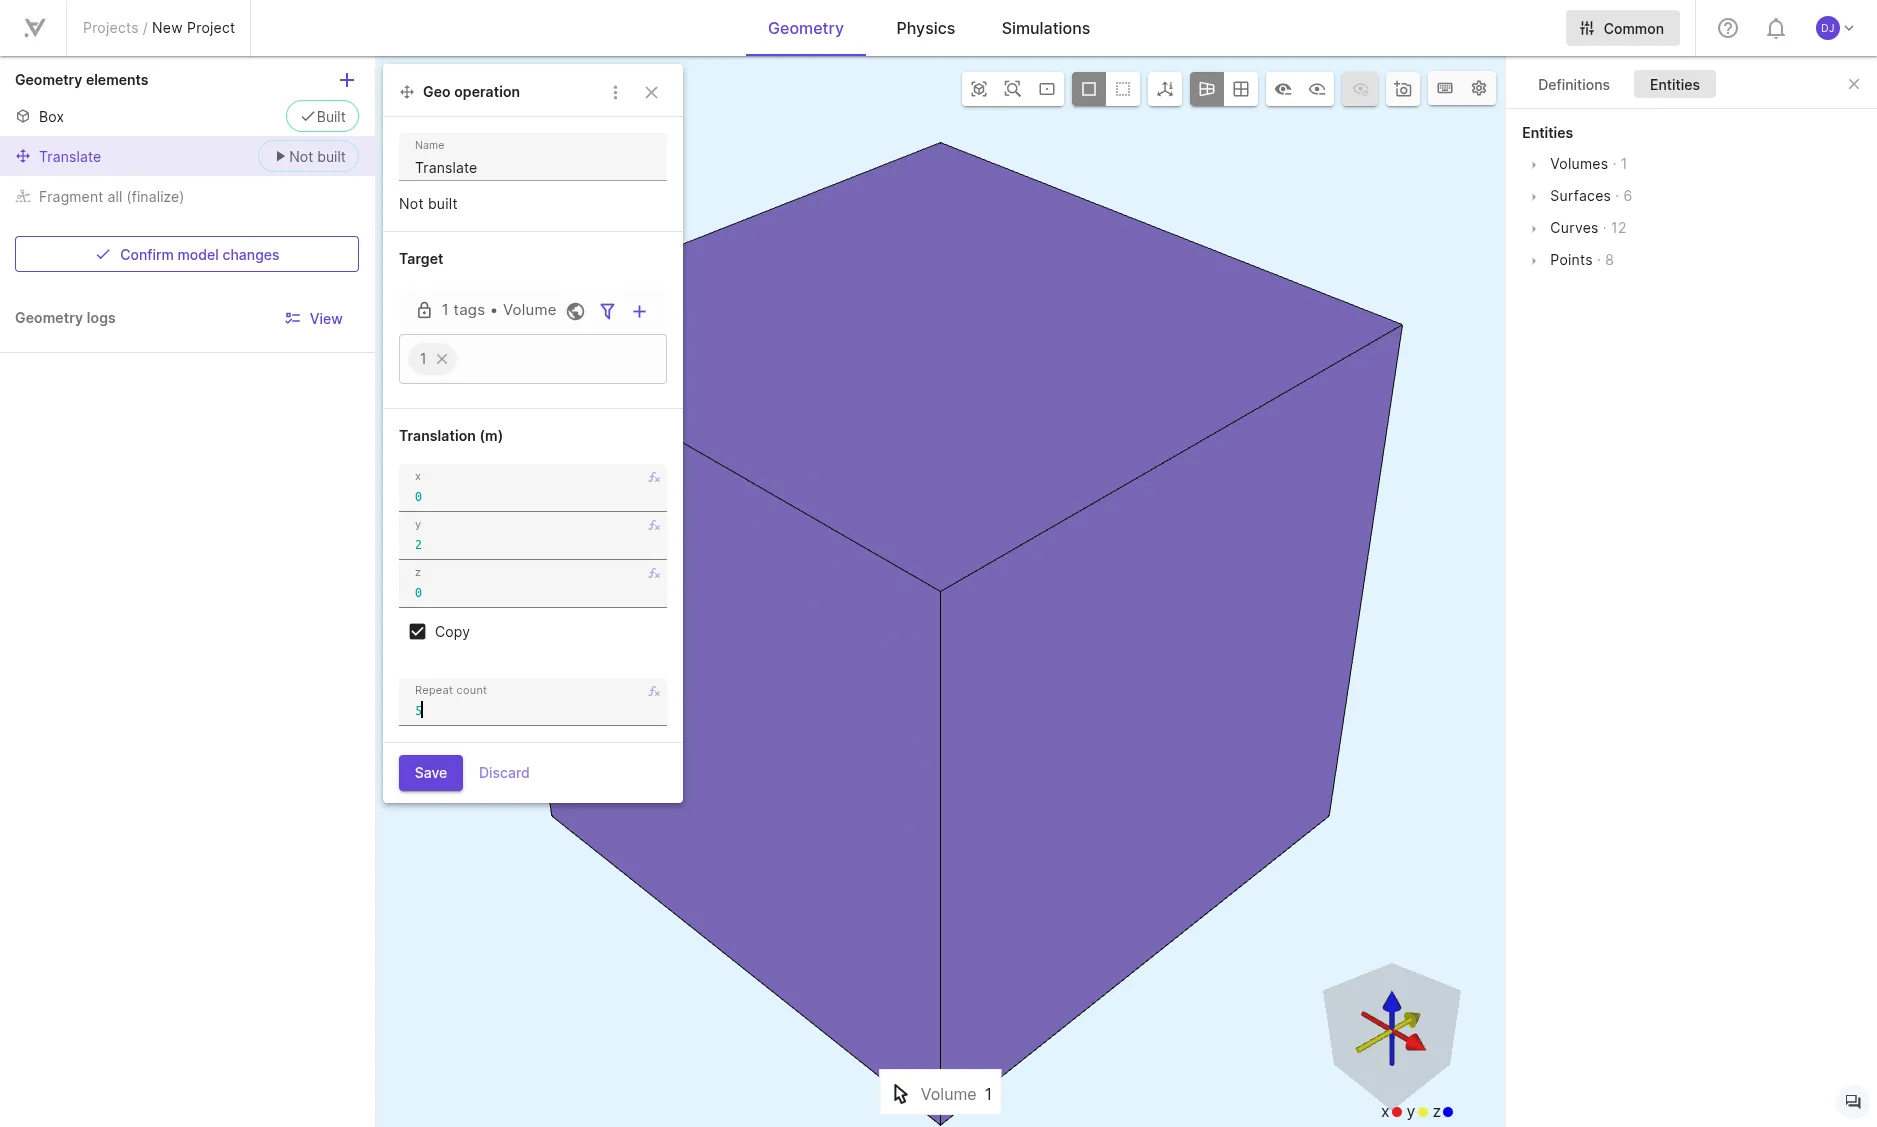Open the fx expression for y translation
Viewport: 1877px width, 1127px height.
coord(654,526)
